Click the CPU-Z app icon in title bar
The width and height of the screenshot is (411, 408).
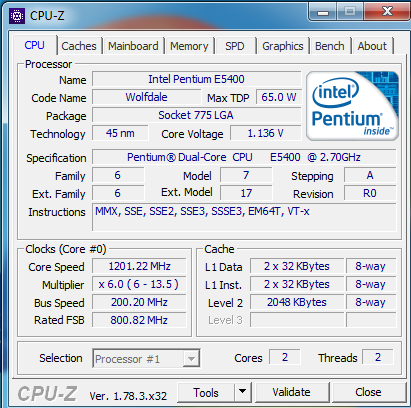pos(17,16)
